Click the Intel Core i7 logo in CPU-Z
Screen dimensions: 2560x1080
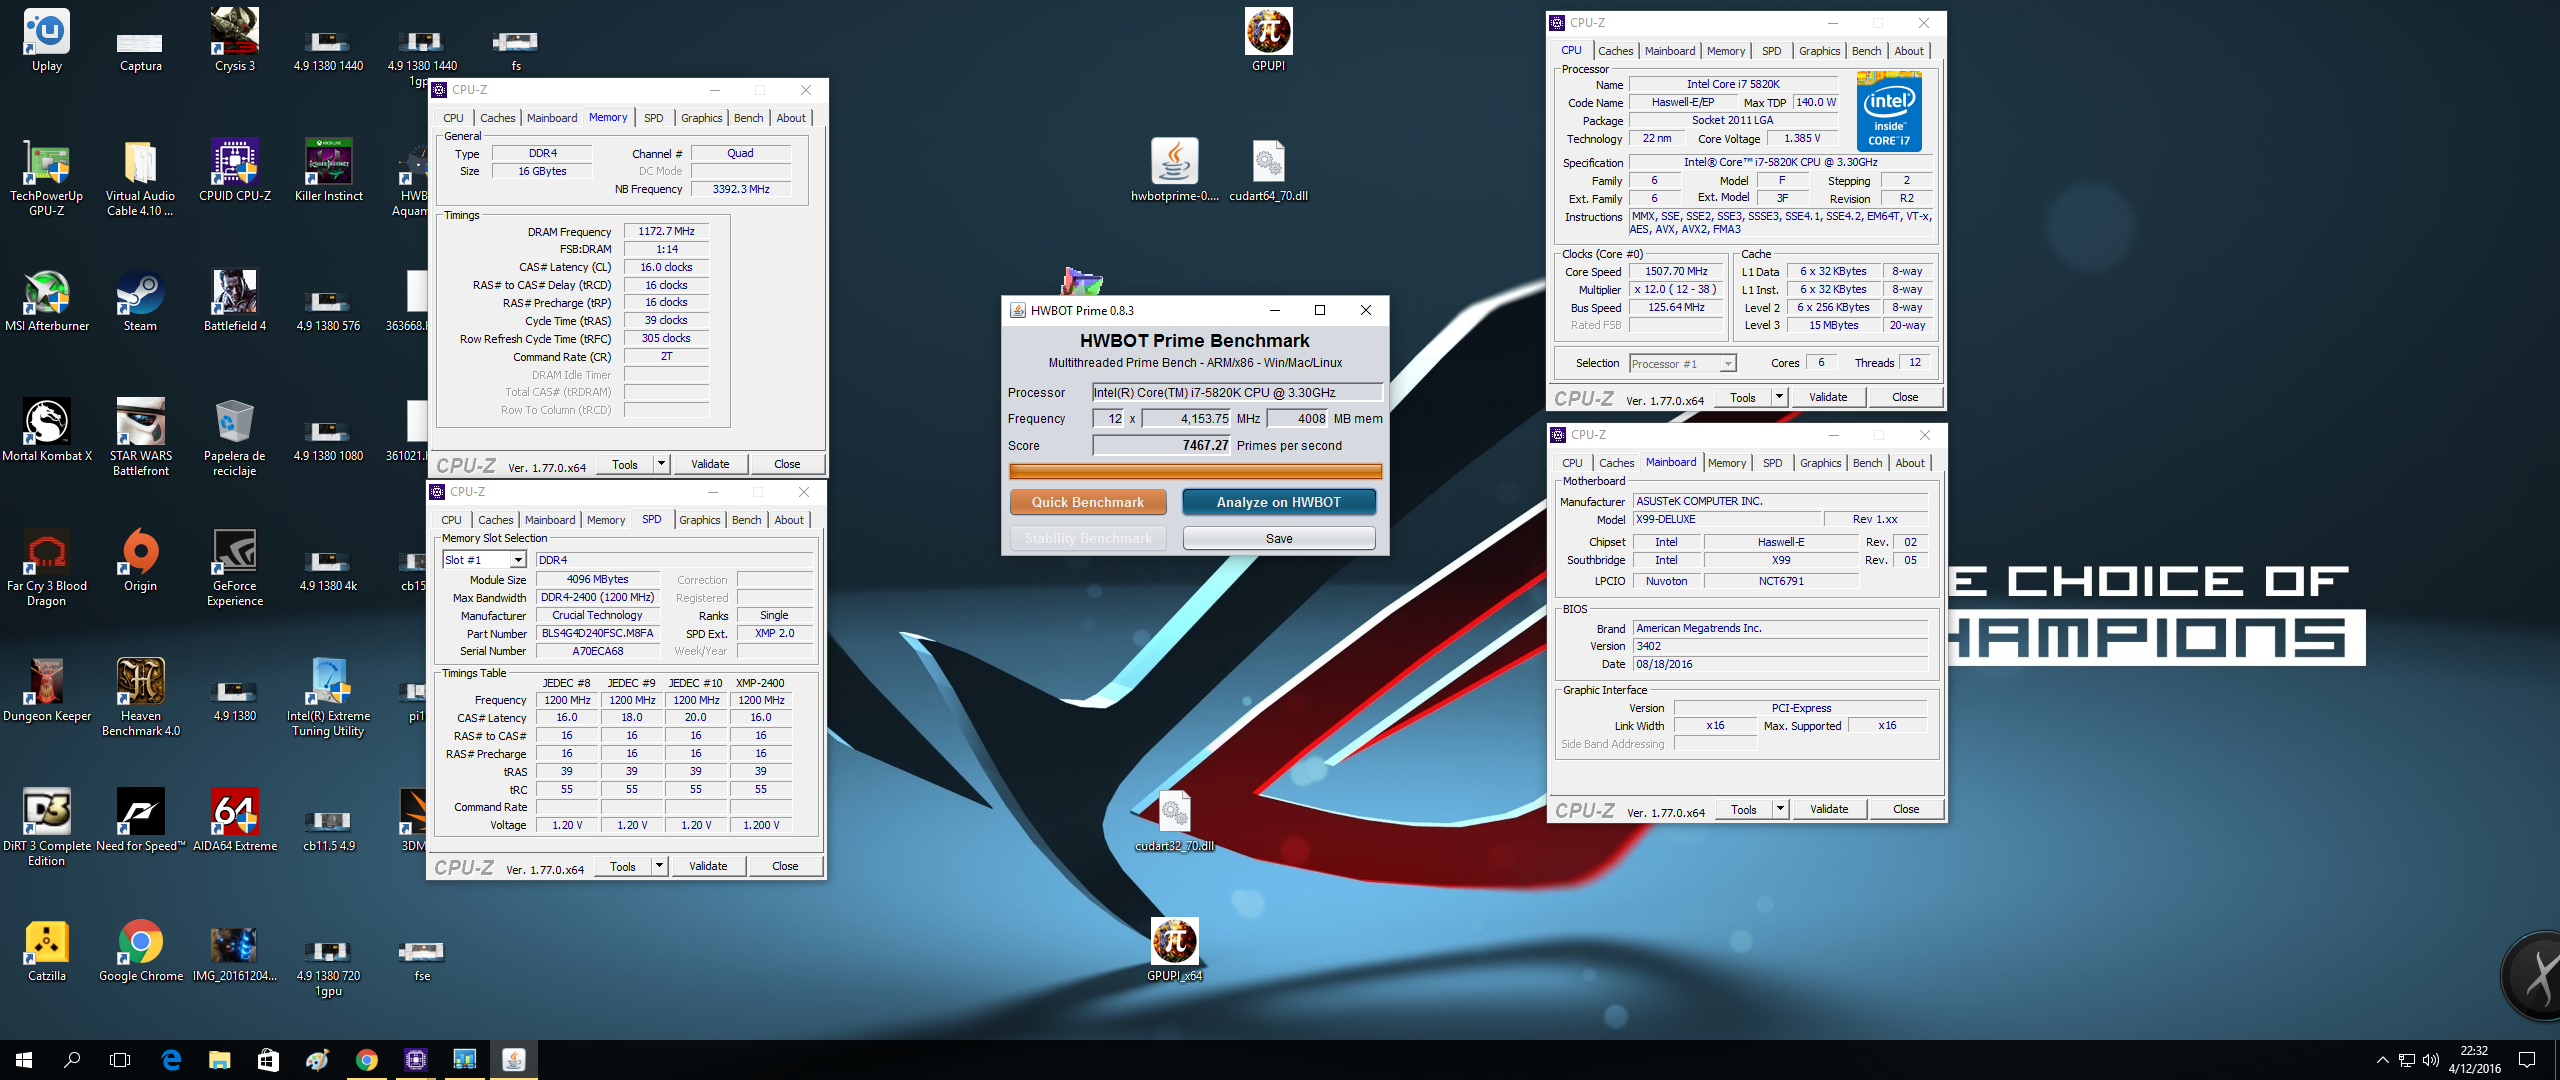click(1889, 111)
